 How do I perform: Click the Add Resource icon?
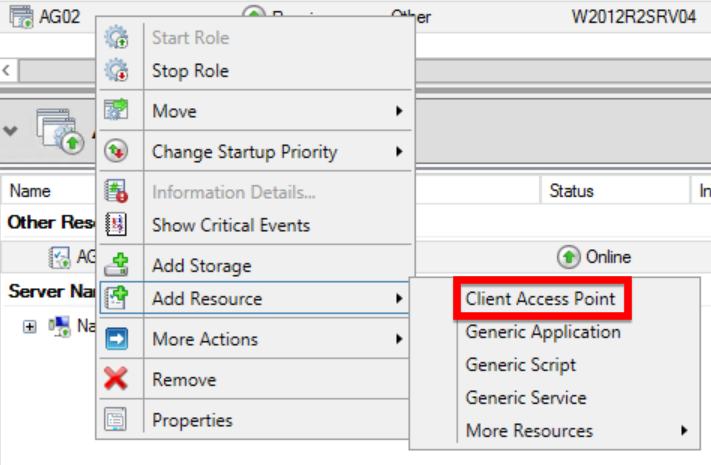click(117, 298)
